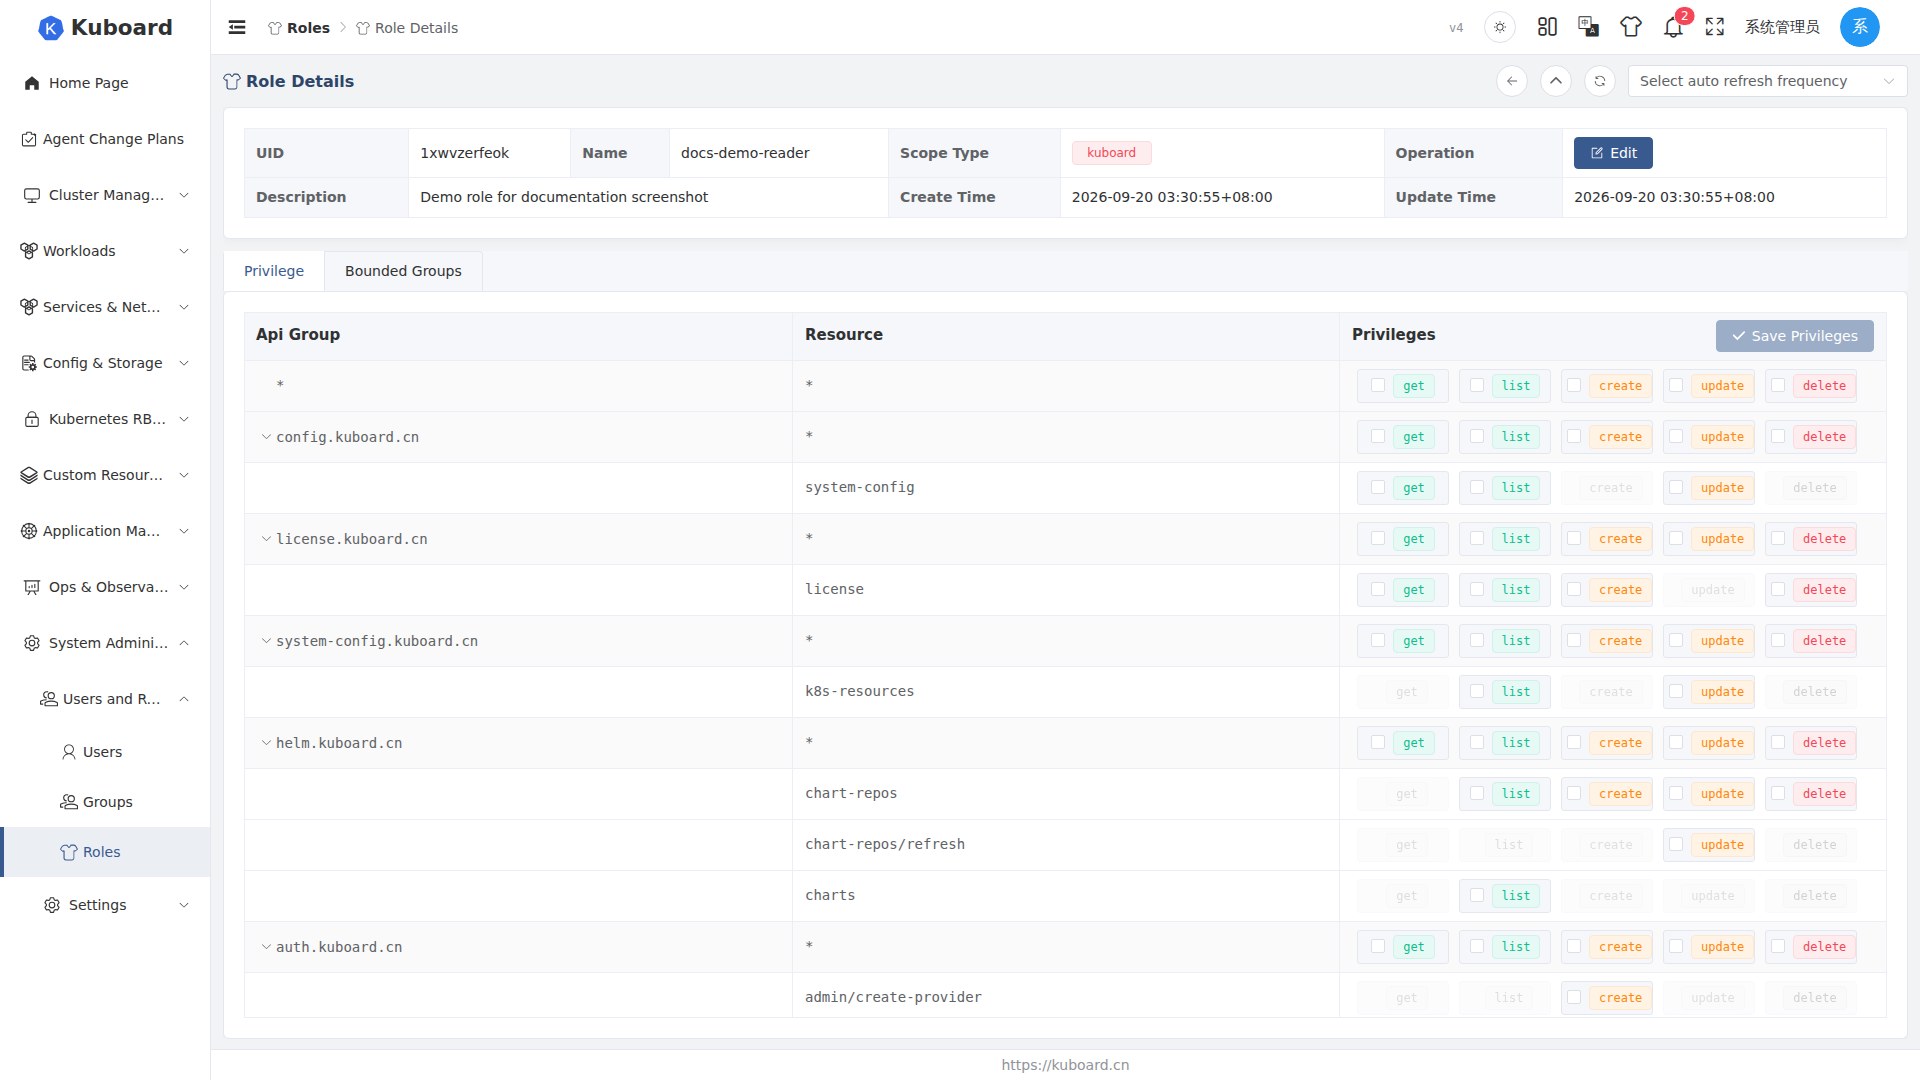Click the Agent Change Plans icon
Screen dimensions: 1920x1080
[29, 139]
